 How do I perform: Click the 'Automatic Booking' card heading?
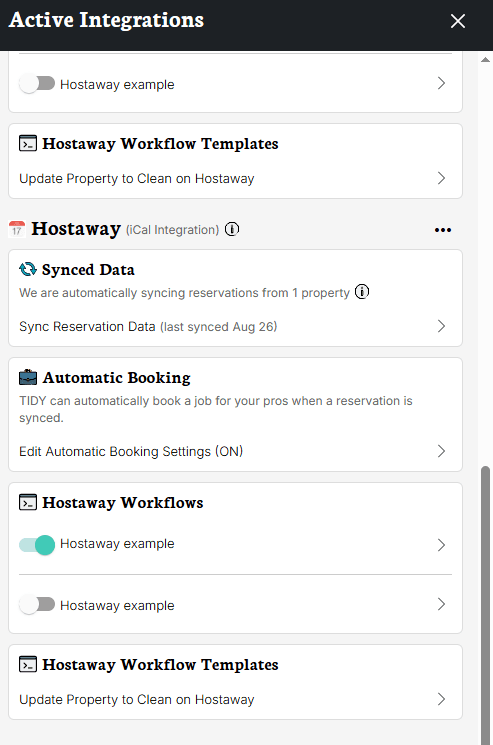click(116, 377)
